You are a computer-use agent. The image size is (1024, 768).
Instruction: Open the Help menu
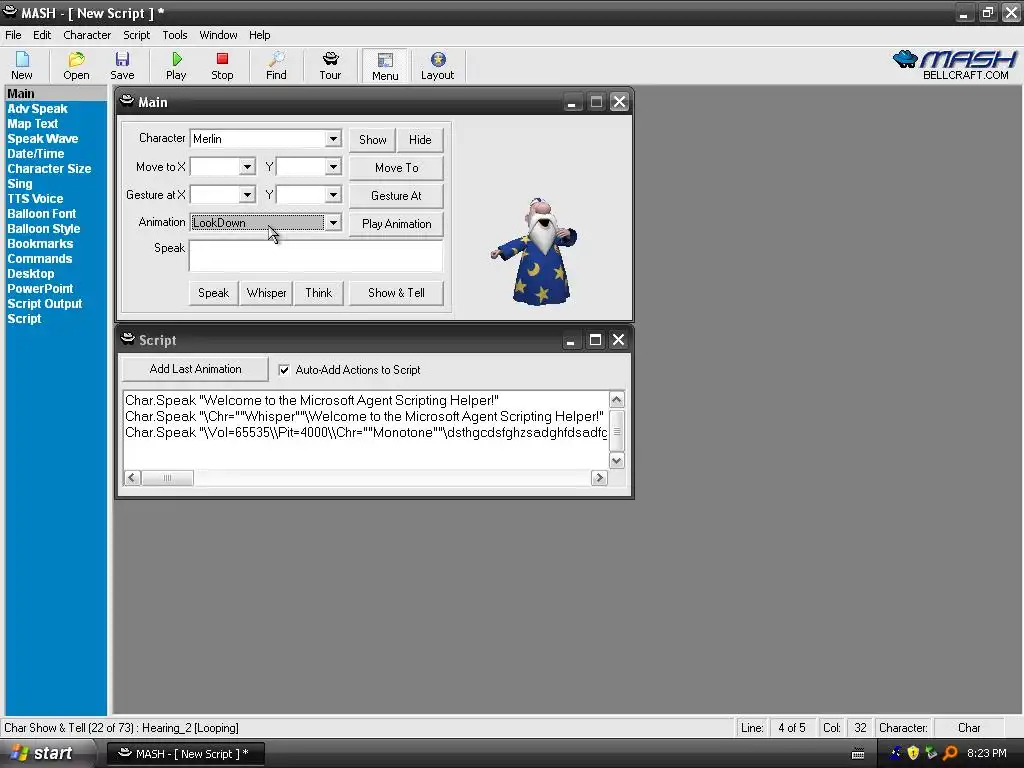259,35
